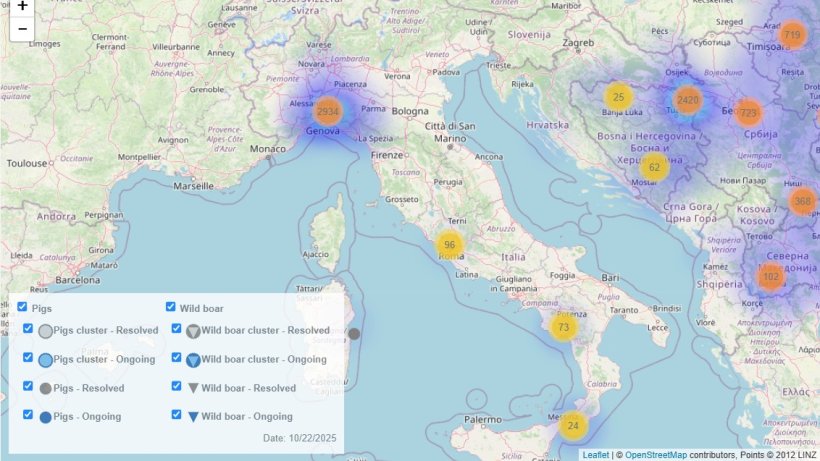820x461 pixels.
Task: Click the 62 cluster marker near Mostar
Action: [655, 167]
